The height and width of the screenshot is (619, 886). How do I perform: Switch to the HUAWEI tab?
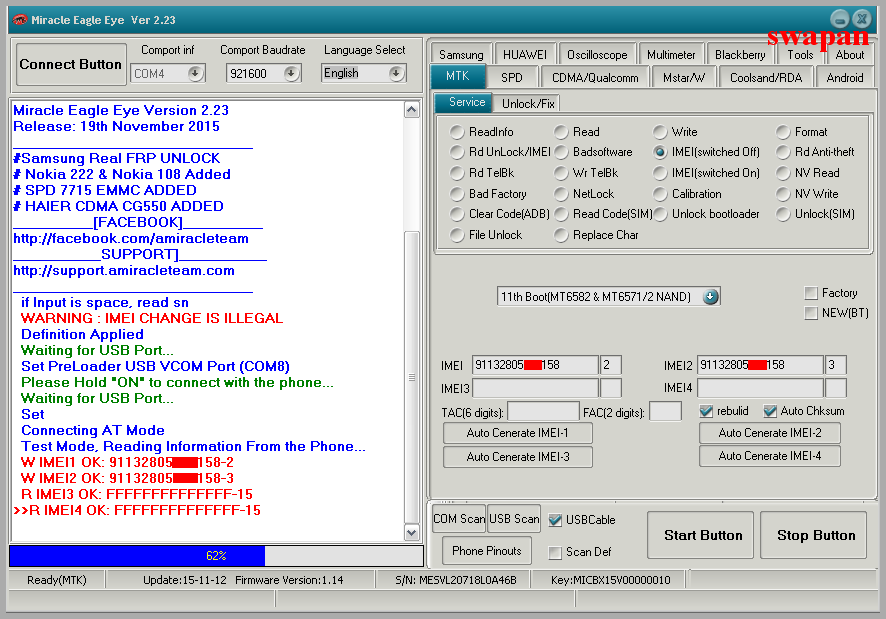[524, 55]
